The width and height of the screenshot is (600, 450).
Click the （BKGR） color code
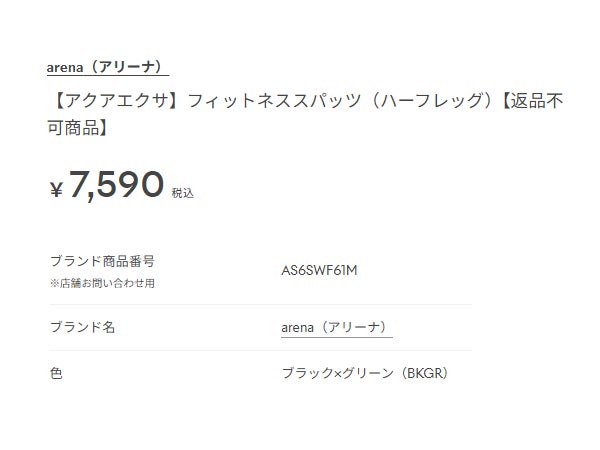[x=424, y=374]
